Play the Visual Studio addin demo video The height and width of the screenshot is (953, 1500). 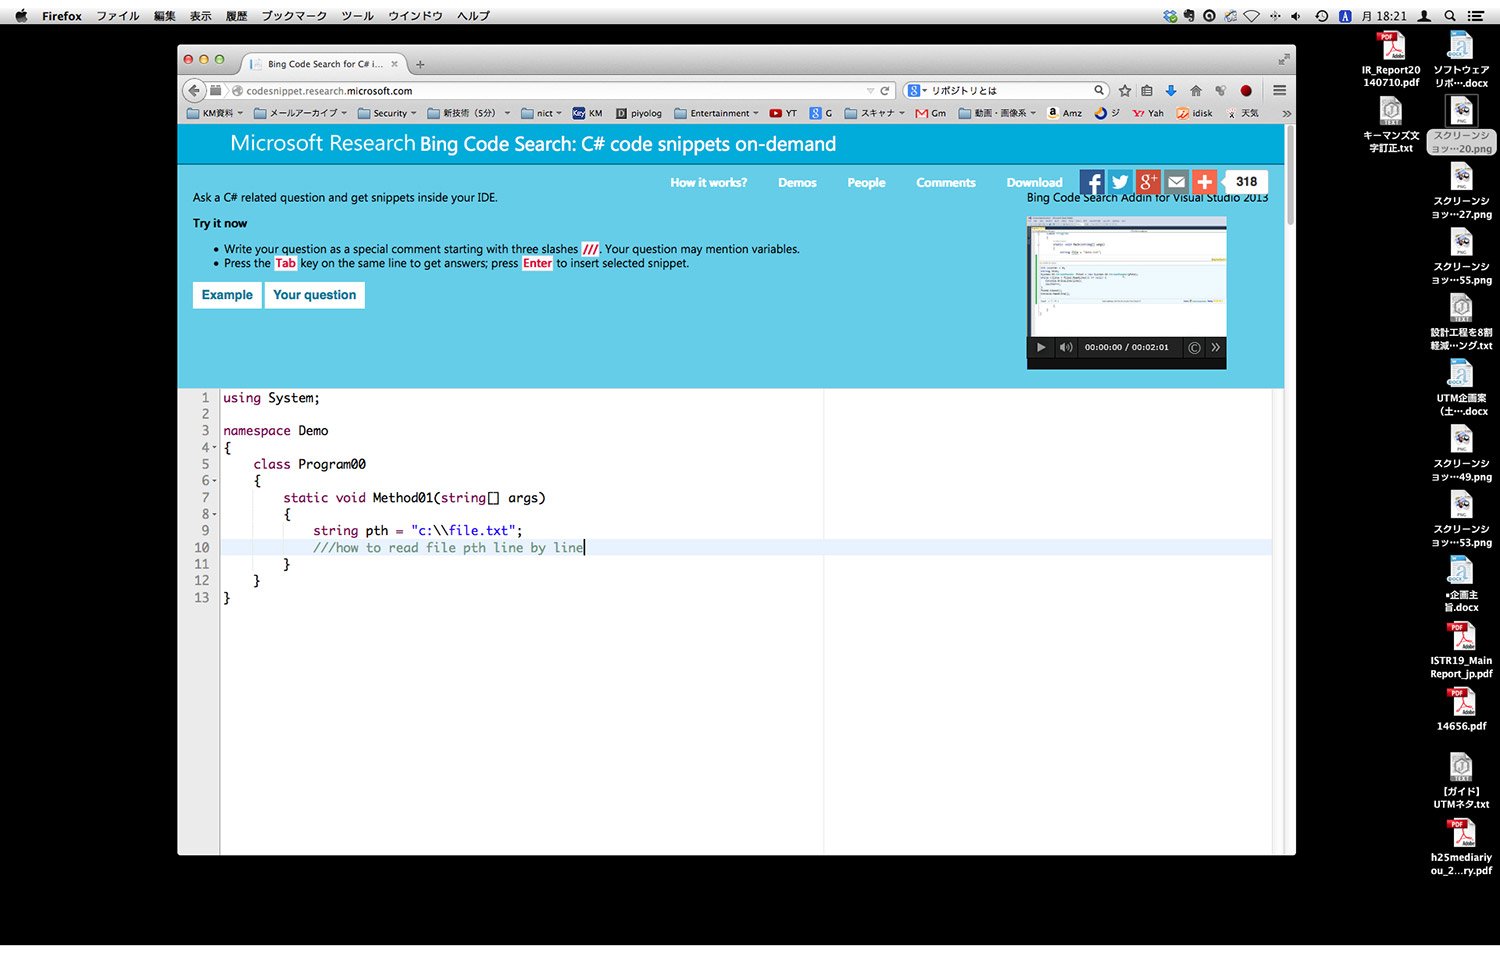(1041, 347)
